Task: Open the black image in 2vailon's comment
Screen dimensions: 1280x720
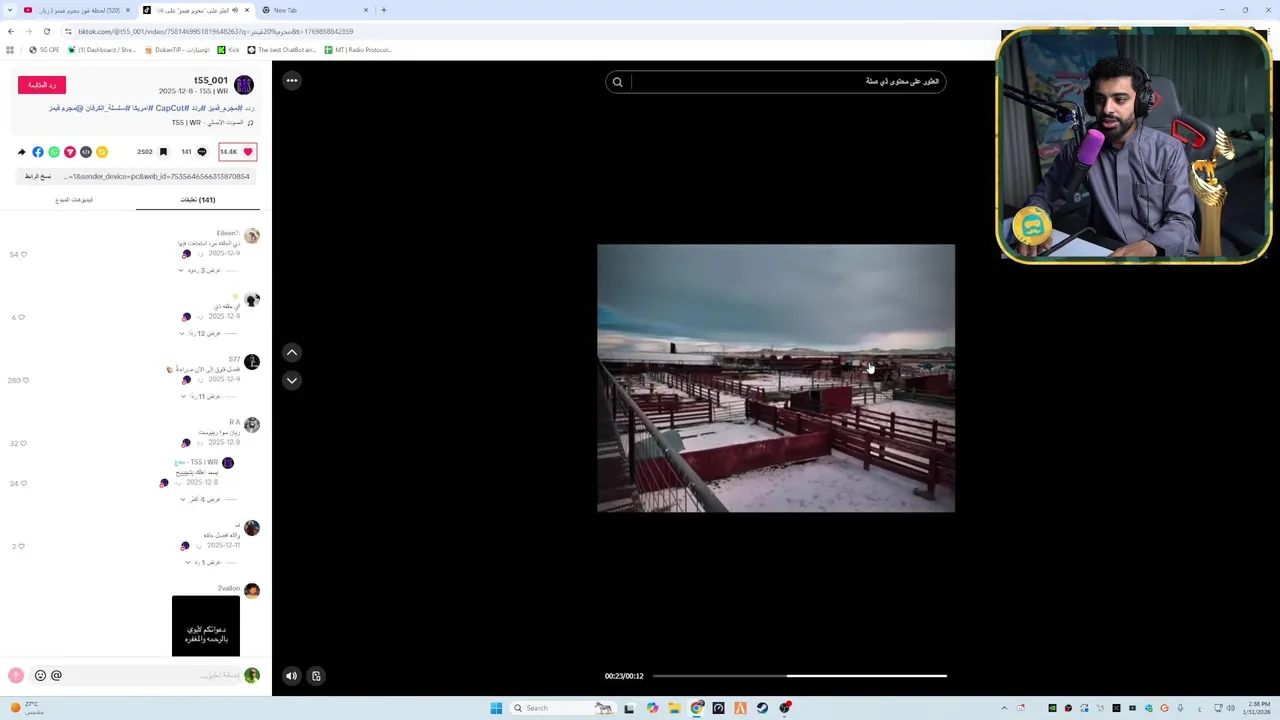Action: click(206, 626)
